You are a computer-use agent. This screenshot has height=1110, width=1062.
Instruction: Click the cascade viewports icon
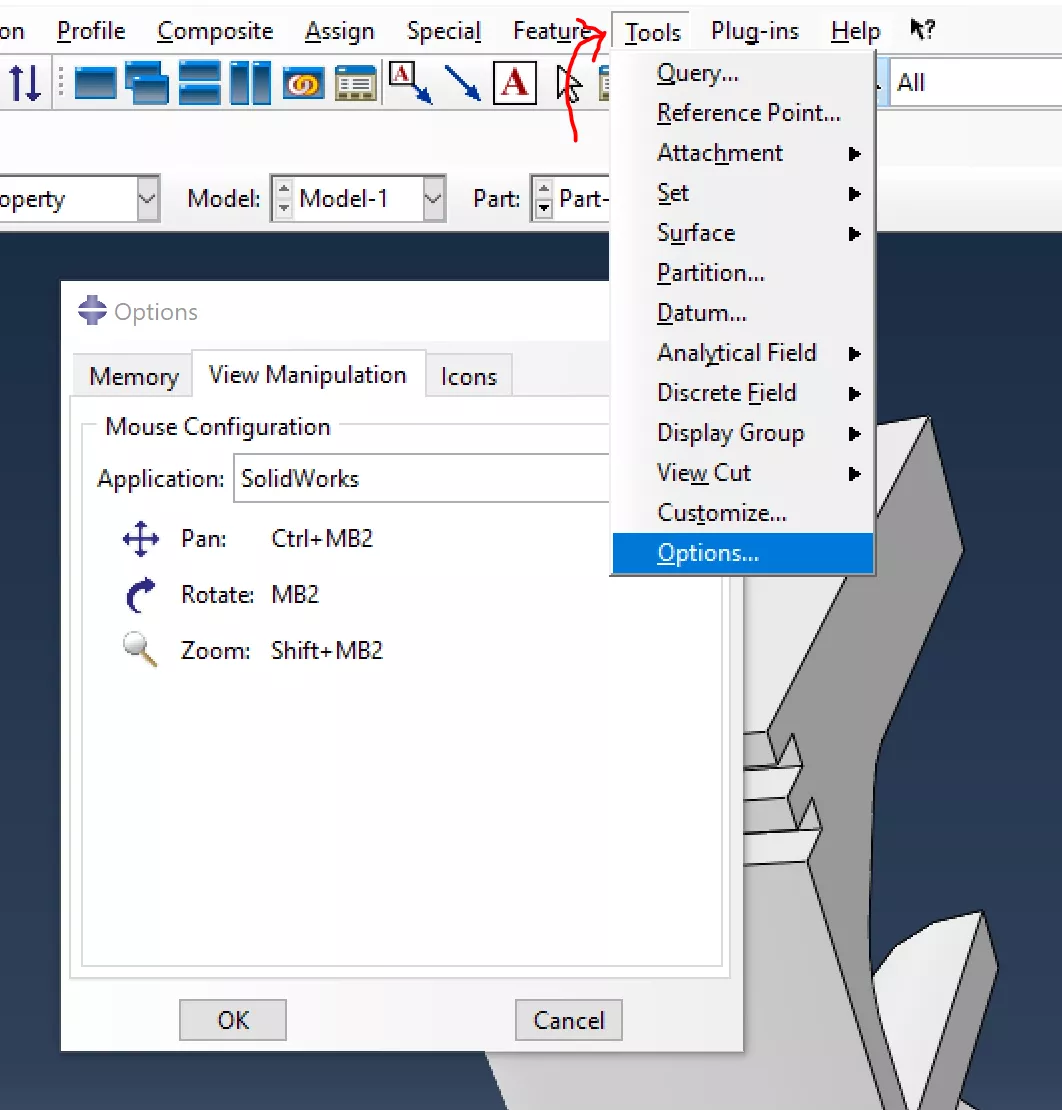(148, 83)
